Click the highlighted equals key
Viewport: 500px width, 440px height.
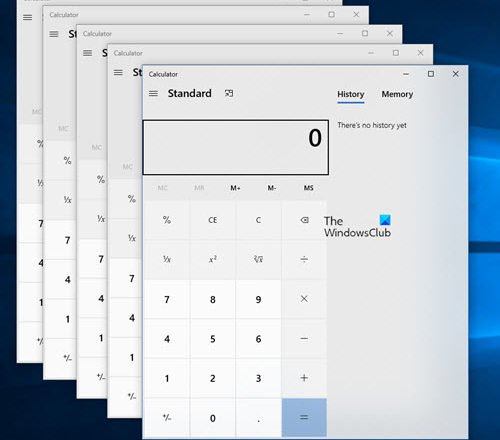[304, 417]
